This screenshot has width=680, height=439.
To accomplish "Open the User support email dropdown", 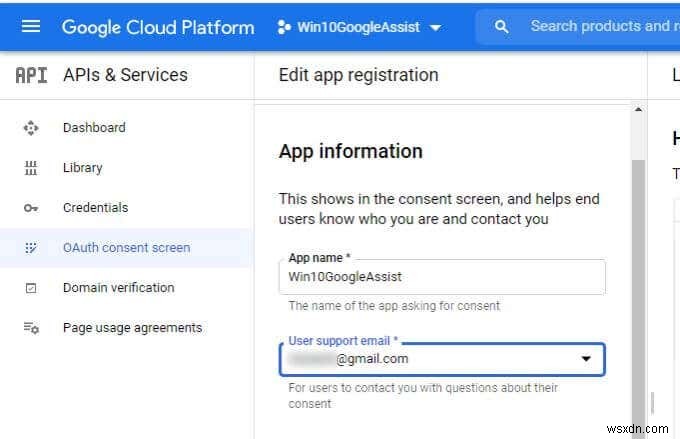I will tap(442, 359).
